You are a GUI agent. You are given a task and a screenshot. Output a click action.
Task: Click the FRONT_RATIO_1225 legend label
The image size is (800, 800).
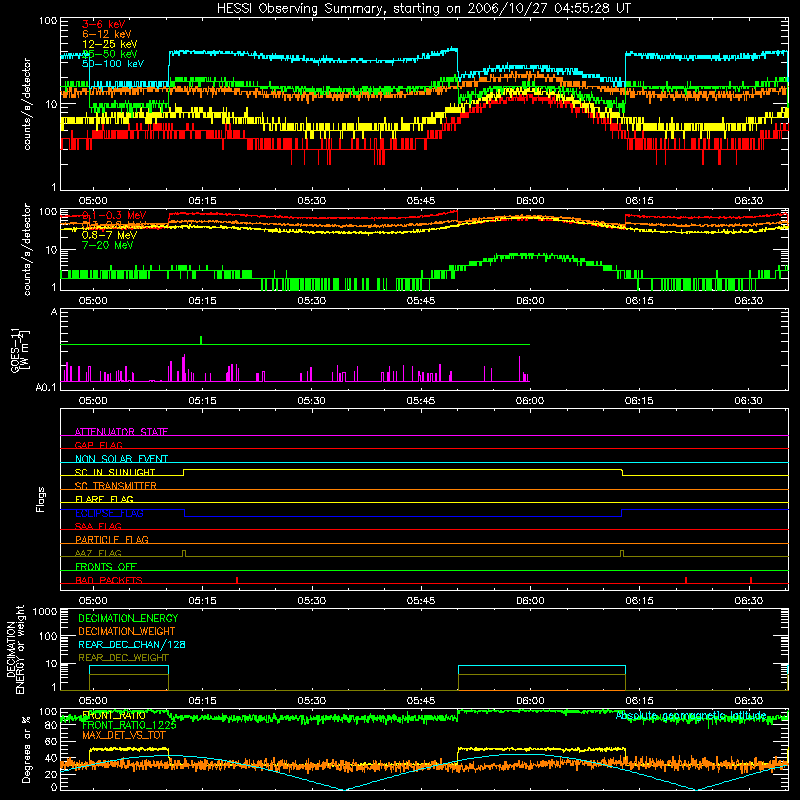click(129, 725)
